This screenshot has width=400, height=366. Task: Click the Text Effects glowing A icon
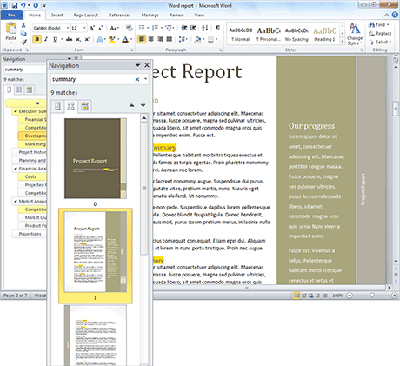point(100,39)
